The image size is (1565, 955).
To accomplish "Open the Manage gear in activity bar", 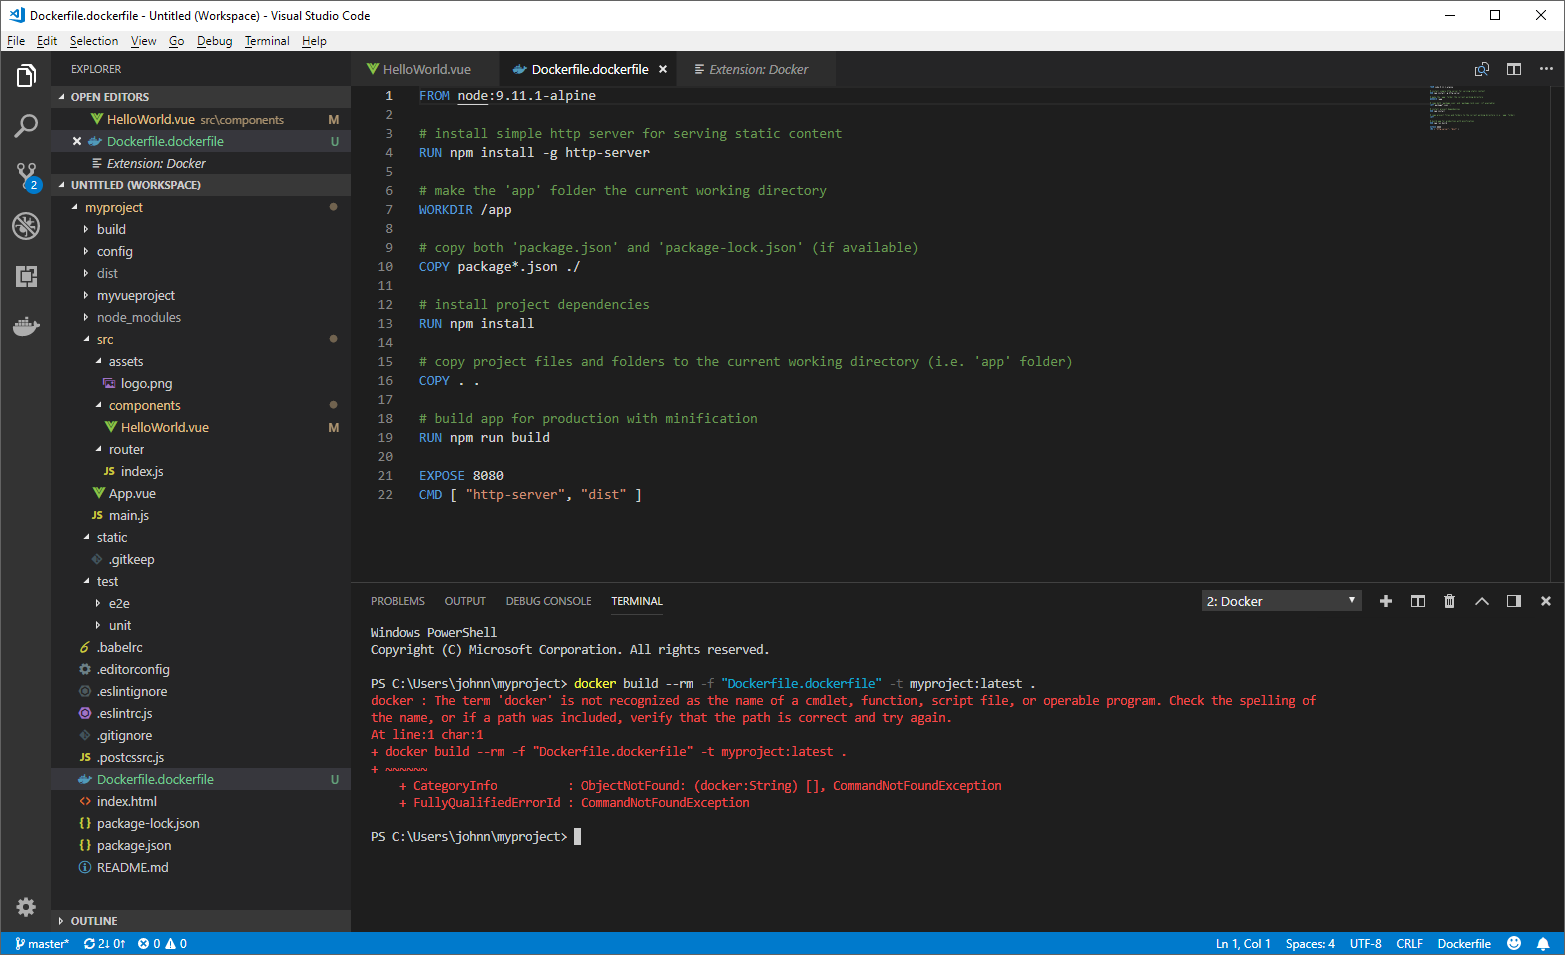I will (26, 907).
